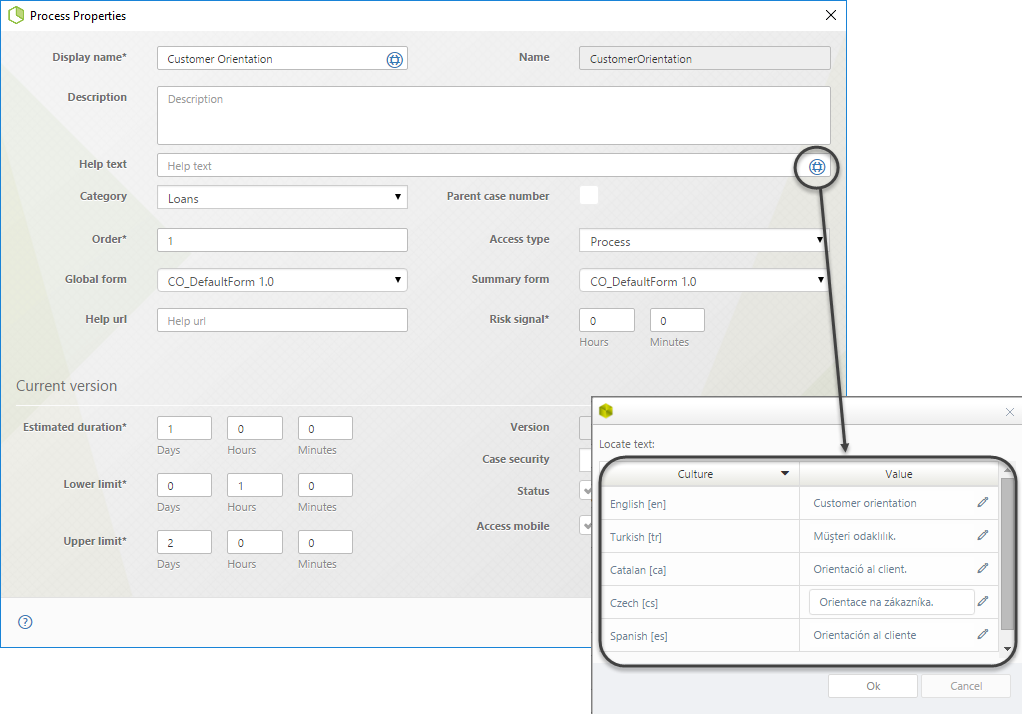The width and height of the screenshot is (1022, 714).
Task: Open the Summary form dropdown
Action: pos(704,280)
